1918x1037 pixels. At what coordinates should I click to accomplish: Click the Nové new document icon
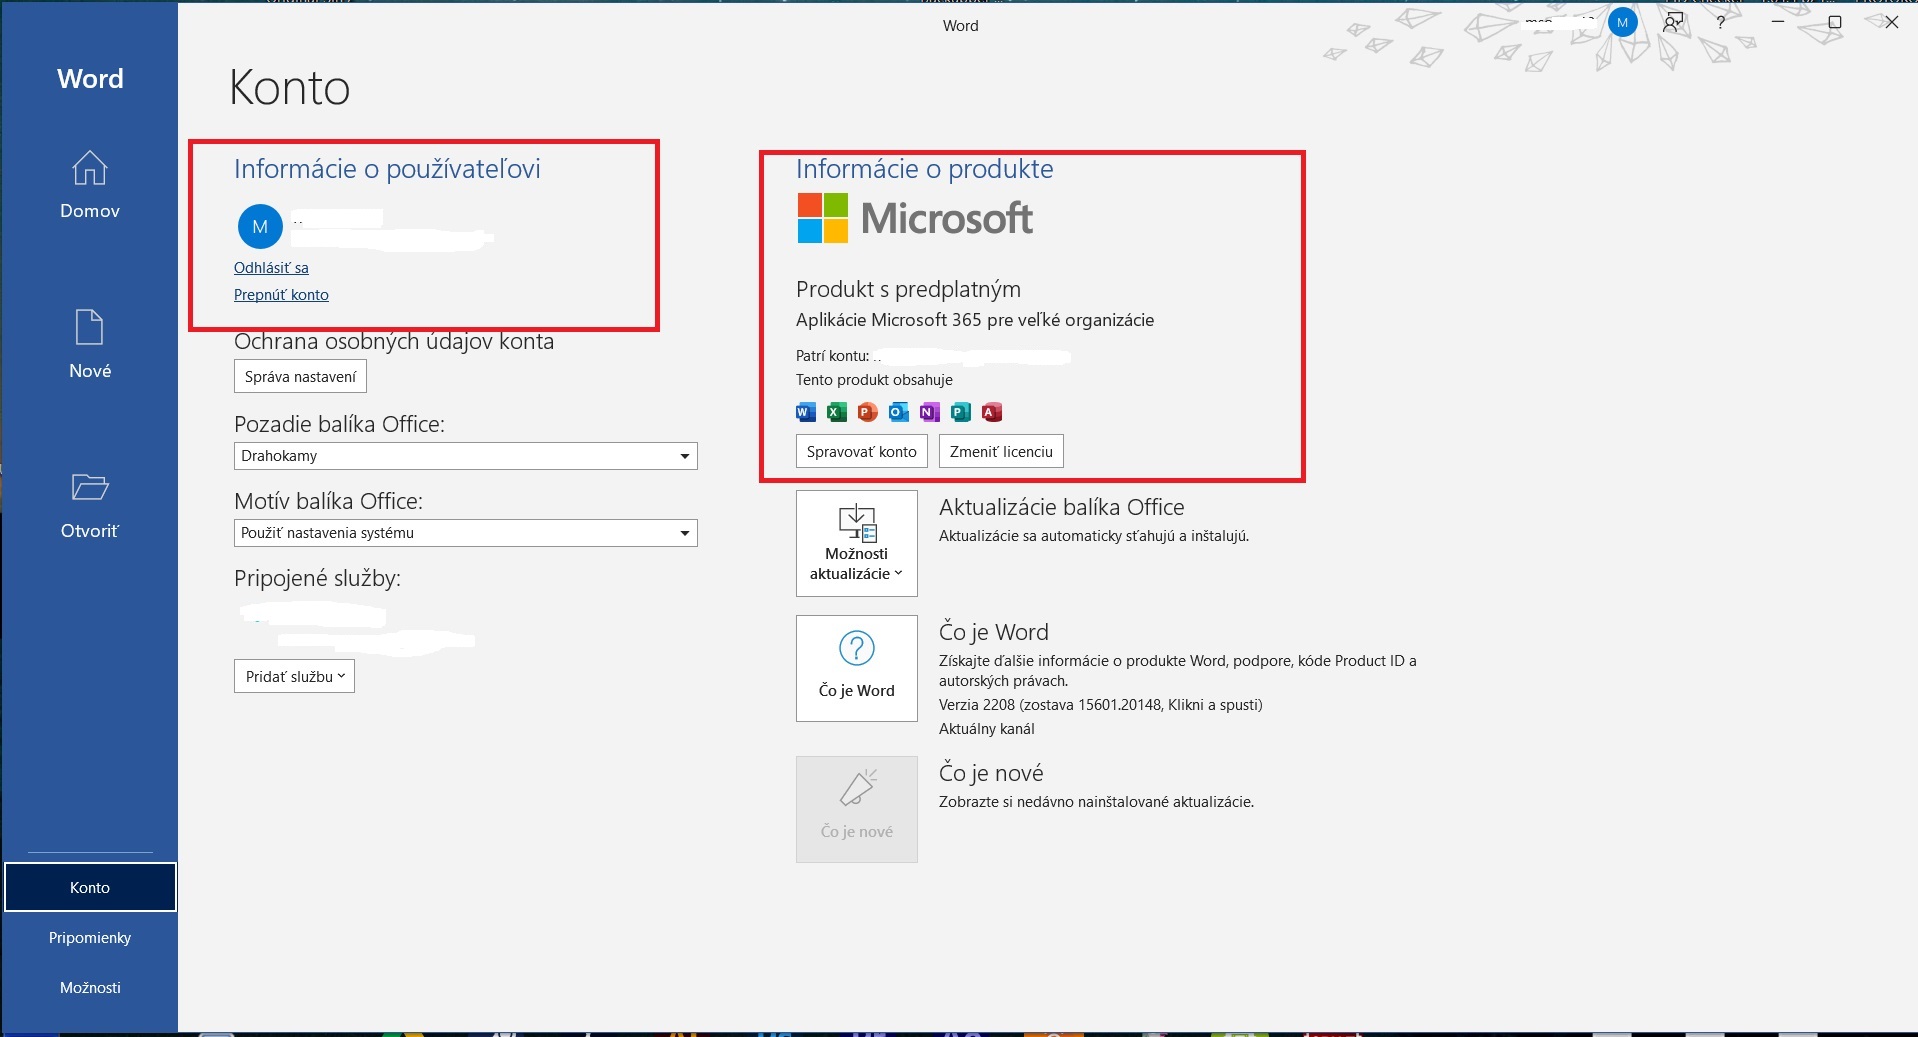(x=90, y=327)
